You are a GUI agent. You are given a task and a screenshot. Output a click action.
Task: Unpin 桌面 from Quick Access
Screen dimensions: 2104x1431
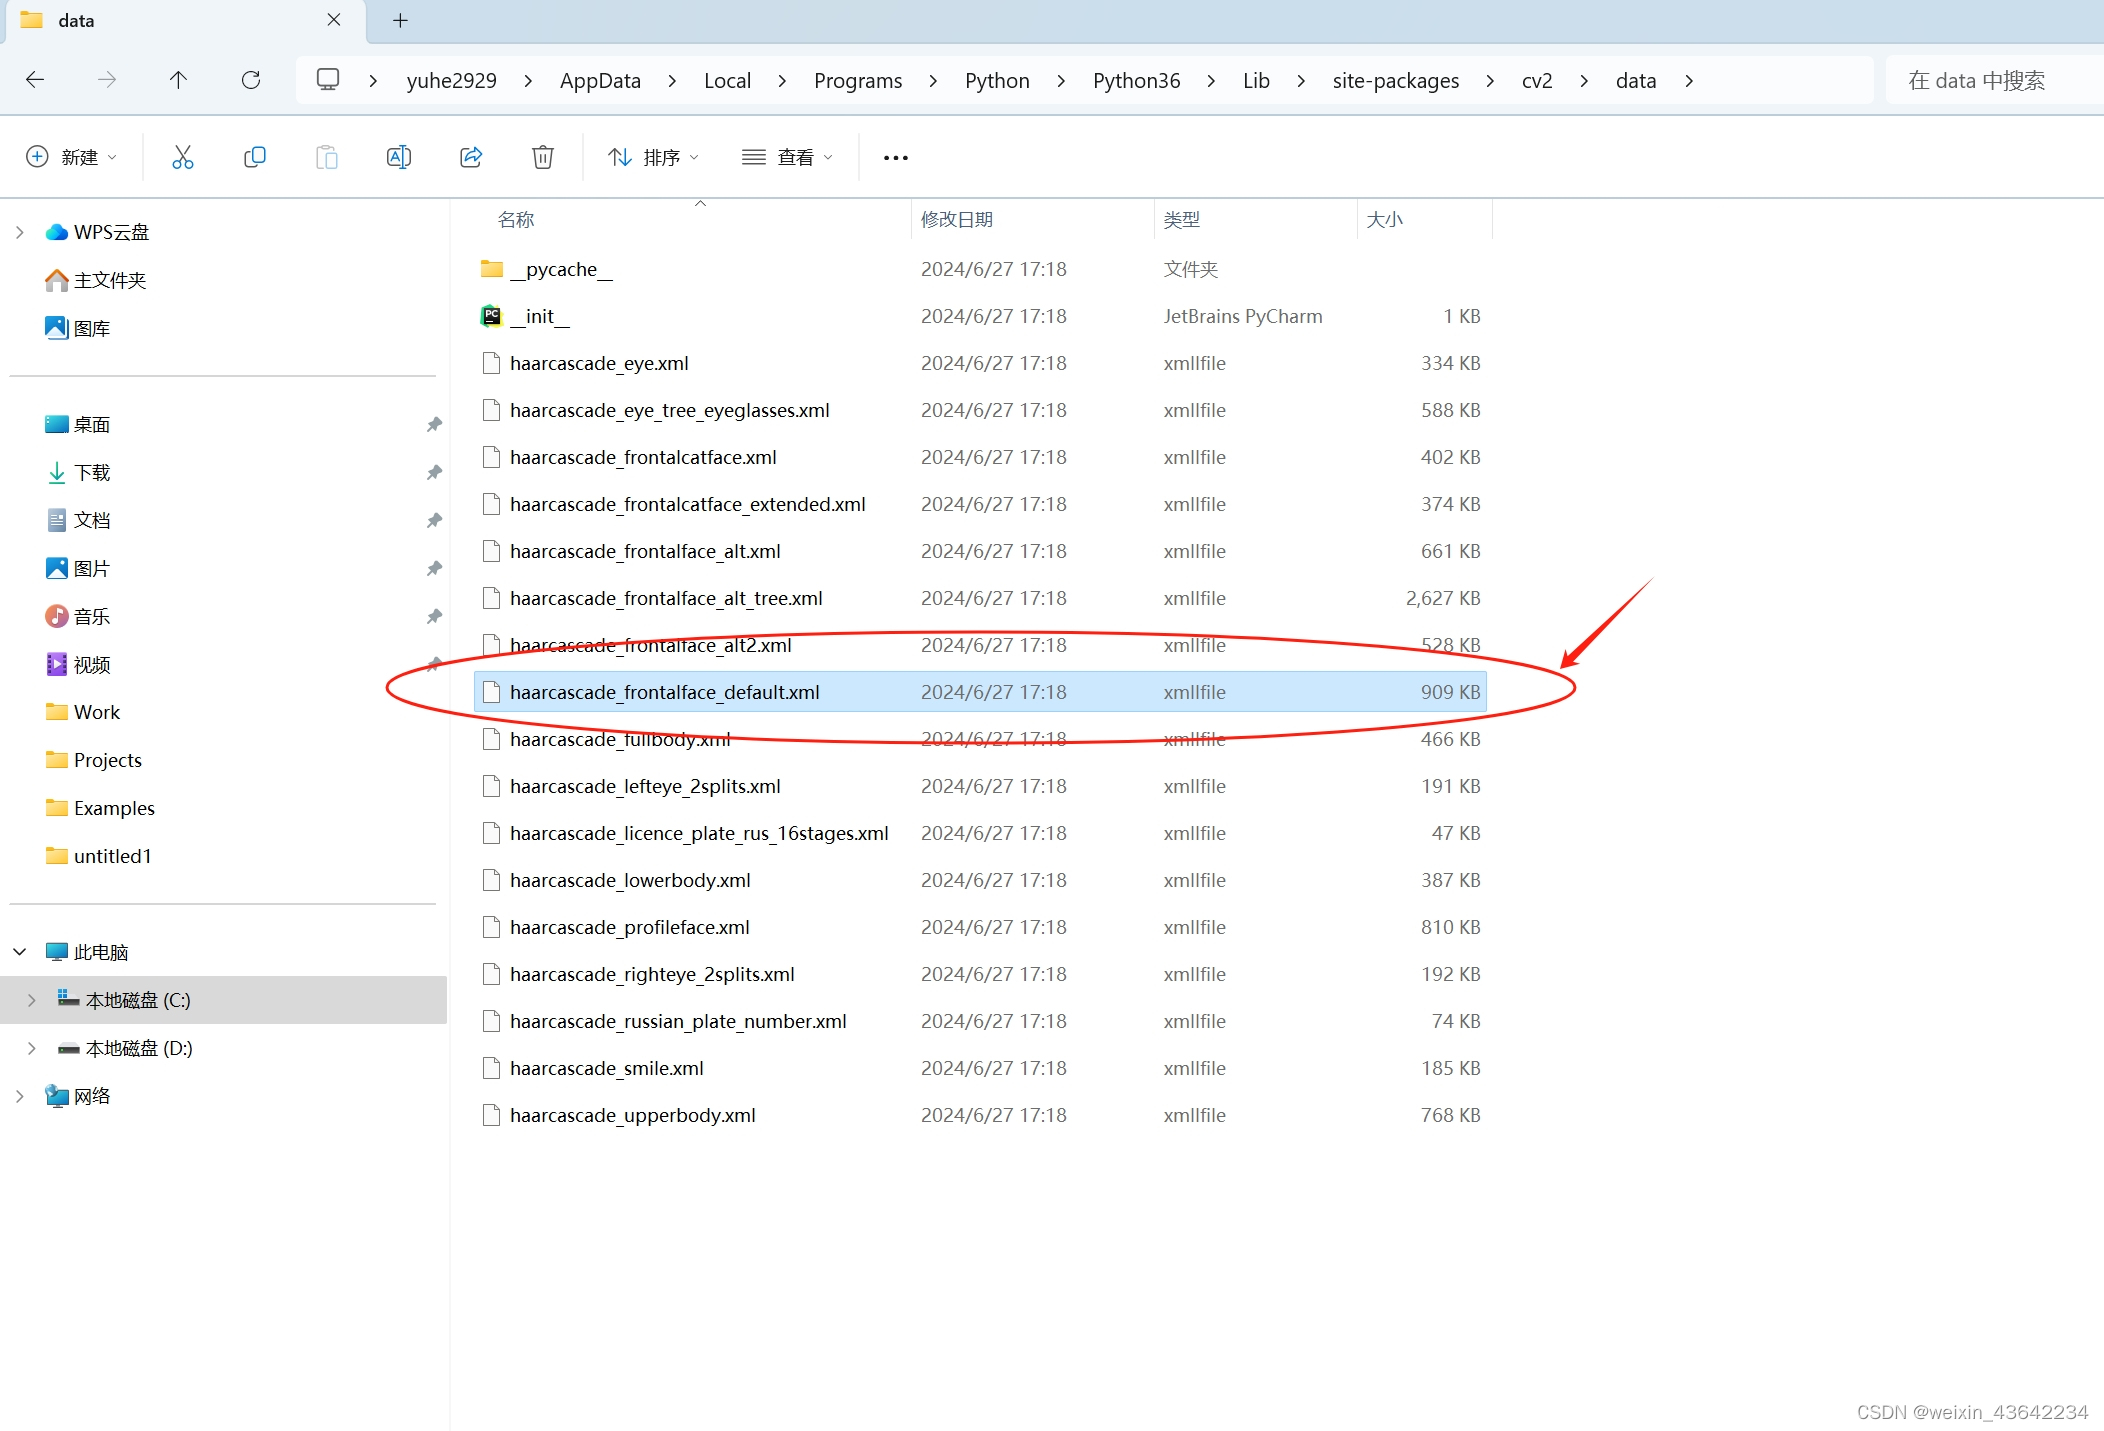(434, 423)
